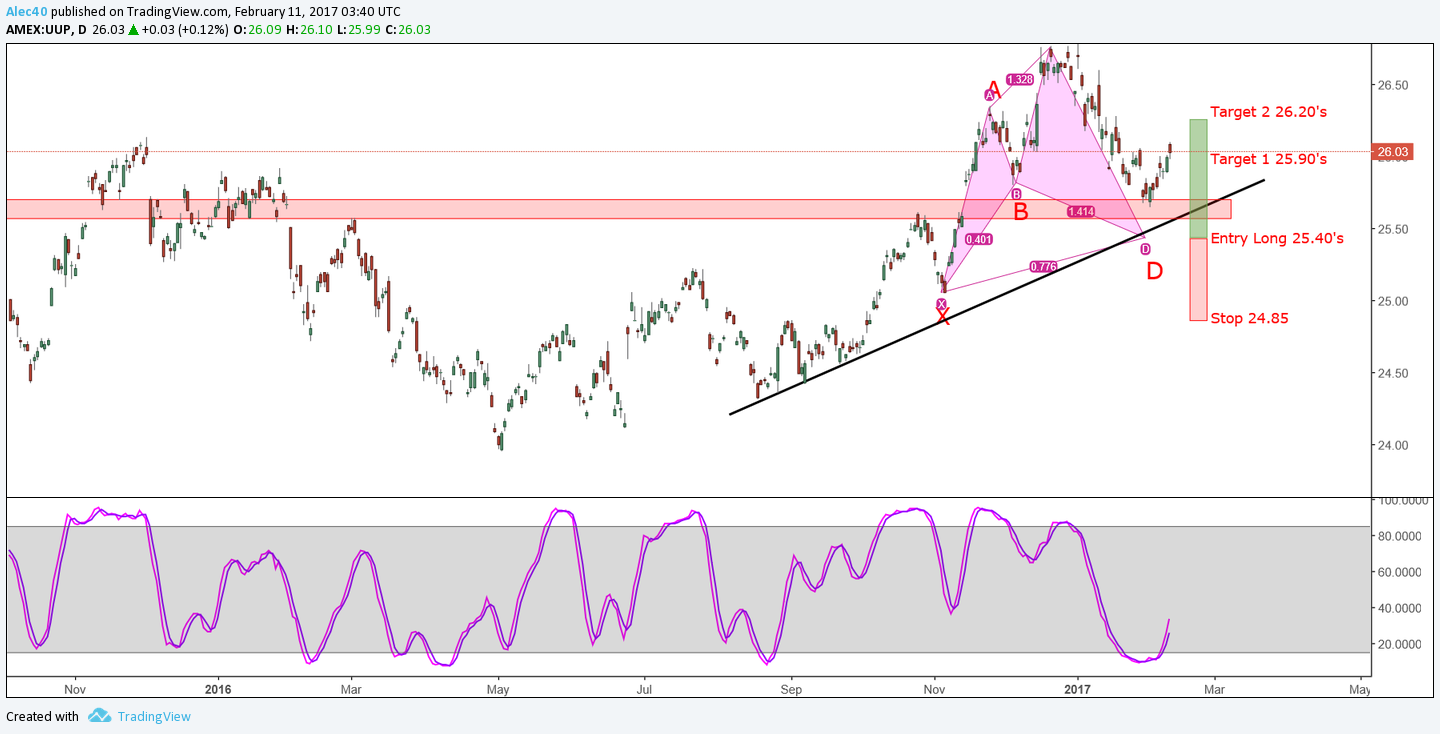Click the AMEX:UUP symbol label
Image resolution: width=1440 pixels, height=734 pixels.
pyautogui.click(x=45, y=30)
